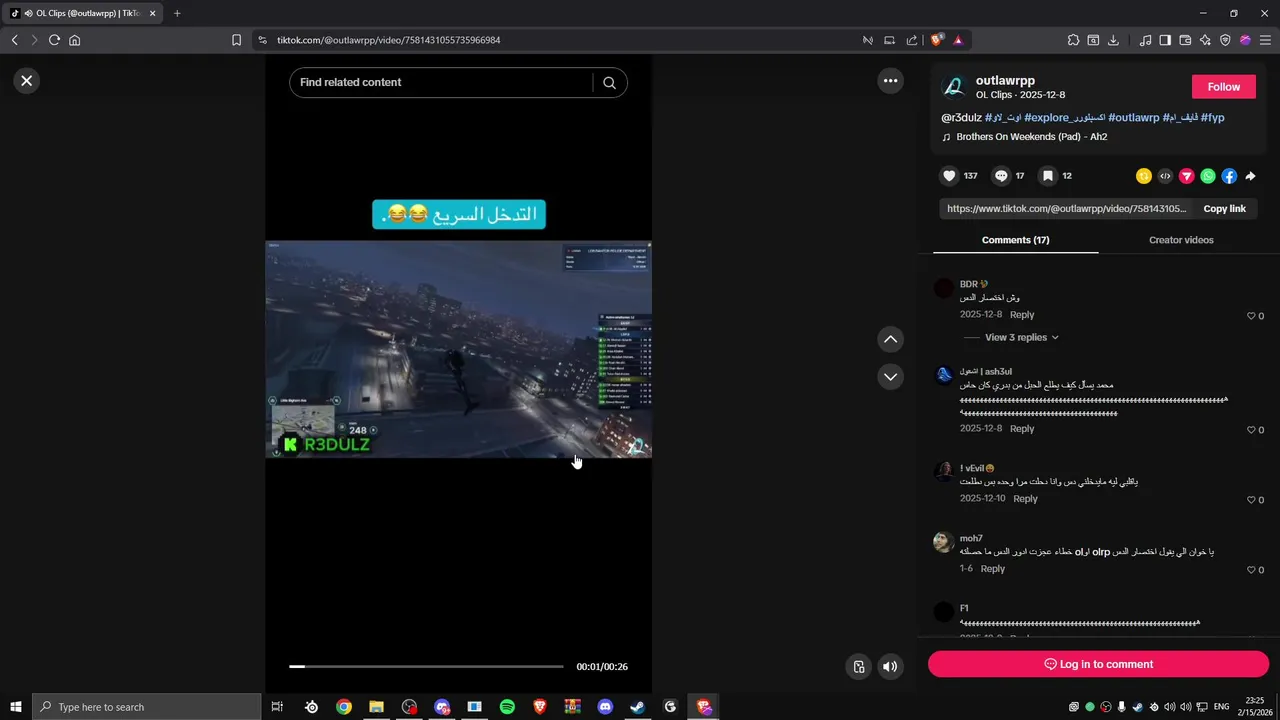Screen dimensions: 1280x720
Task: Select the Comments (17) tab
Action: tap(1015, 240)
